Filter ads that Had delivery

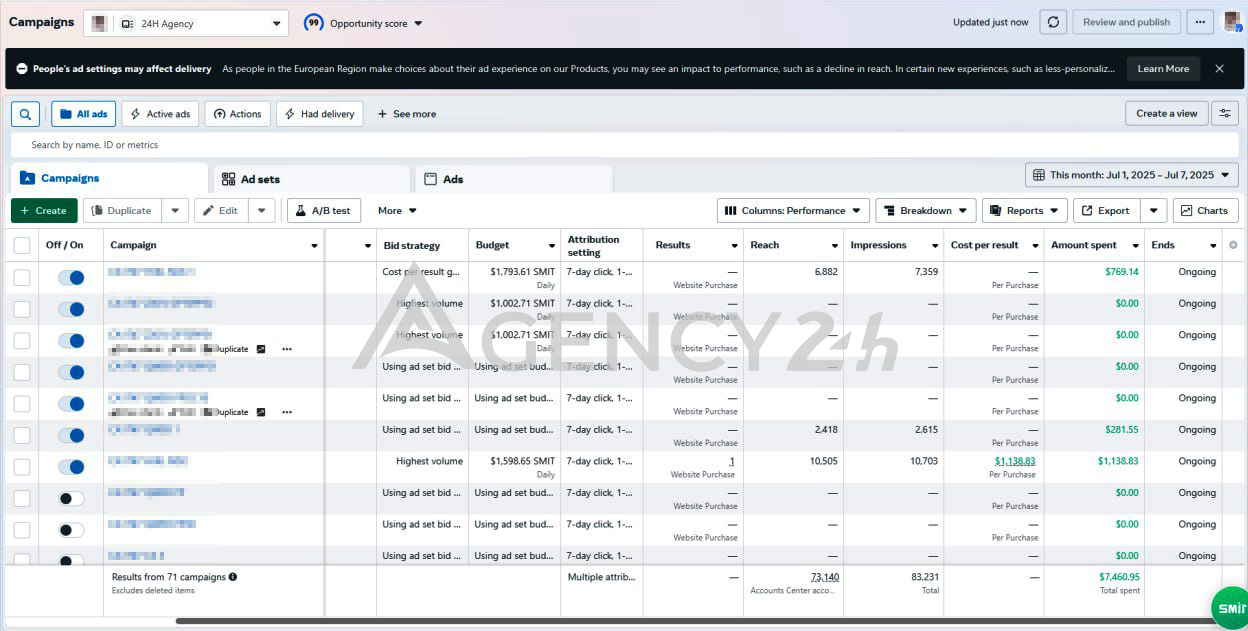click(319, 114)
